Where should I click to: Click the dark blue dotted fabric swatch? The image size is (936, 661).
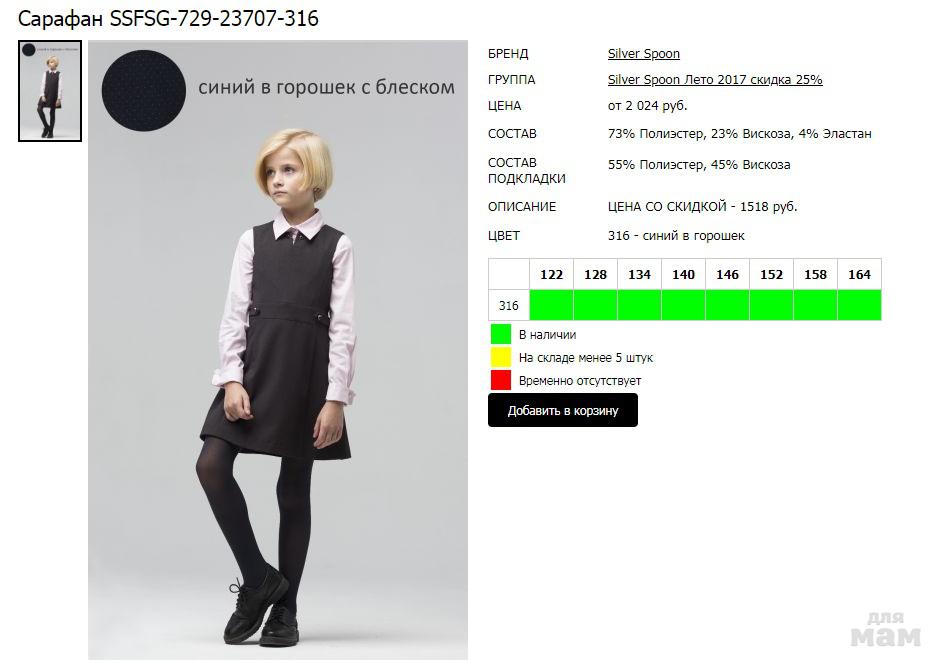[x=144, y=91]
